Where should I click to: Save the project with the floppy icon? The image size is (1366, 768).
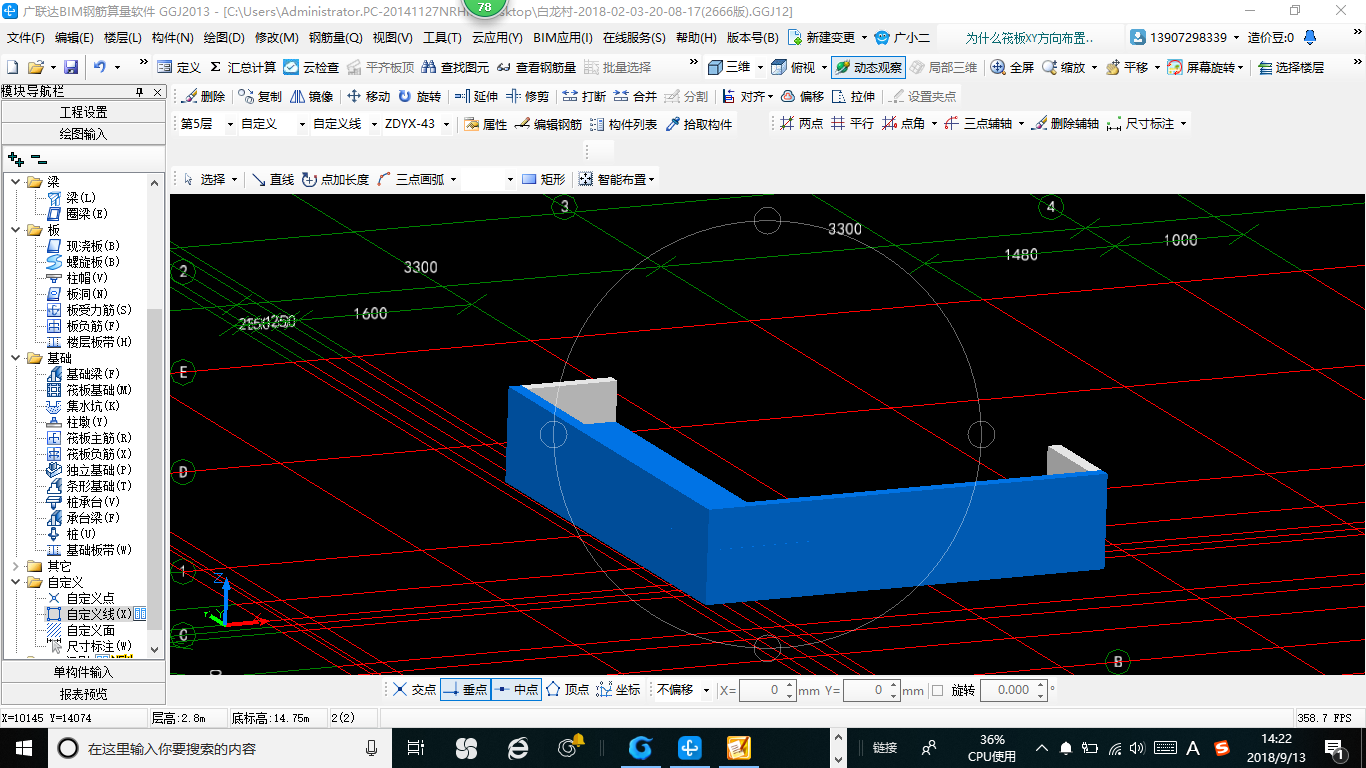[x=71, y=67]
